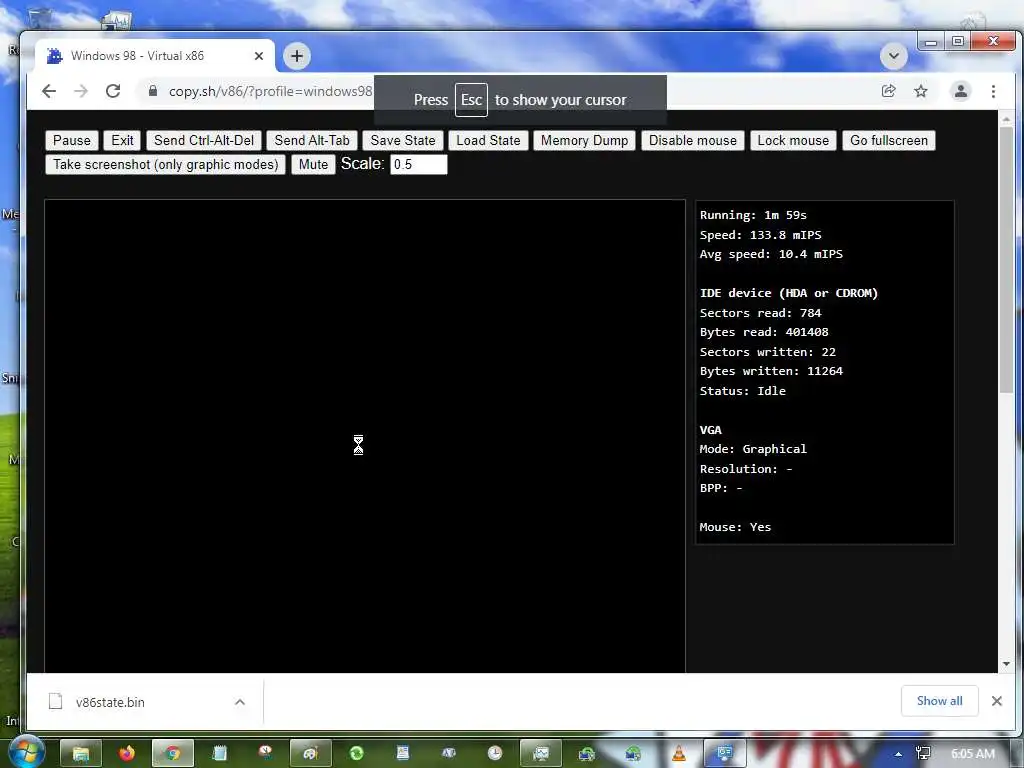Click the page vertical scrollbar
The height and width of the screenshot is (768, 1024).
tap(1006, 260)
